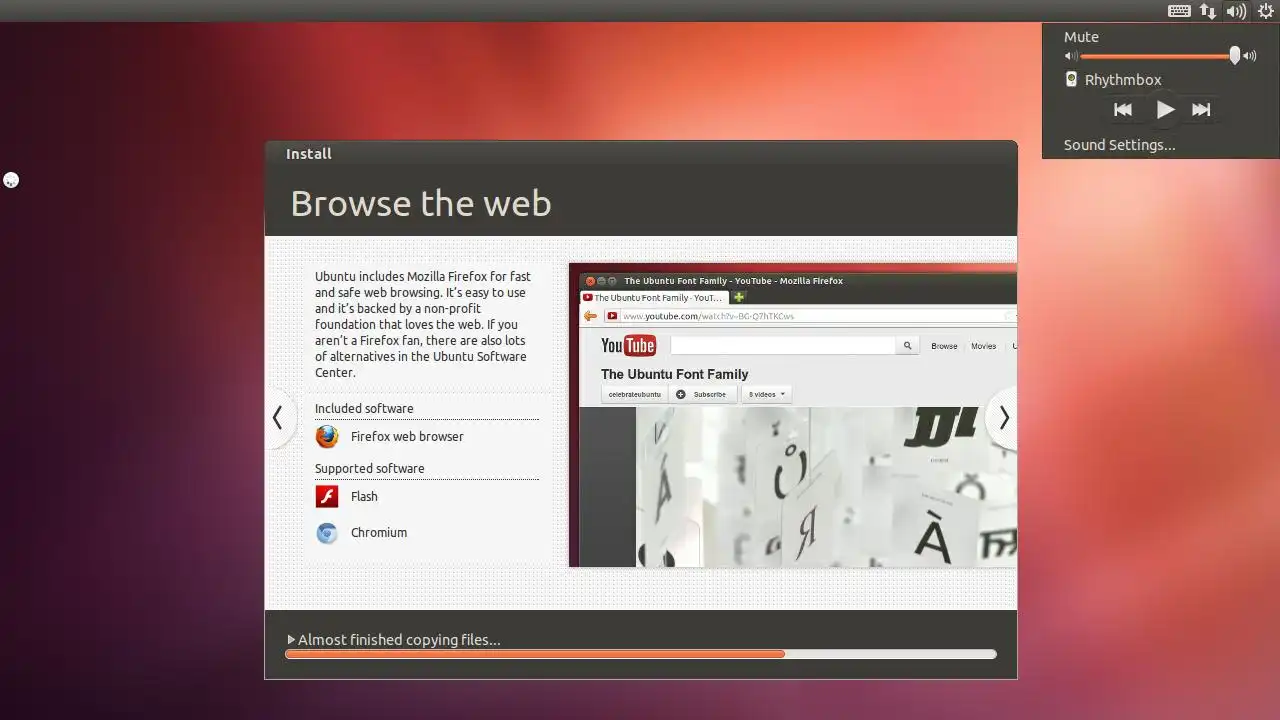
Task: Click the Install window title
Action: pos(309,154)
